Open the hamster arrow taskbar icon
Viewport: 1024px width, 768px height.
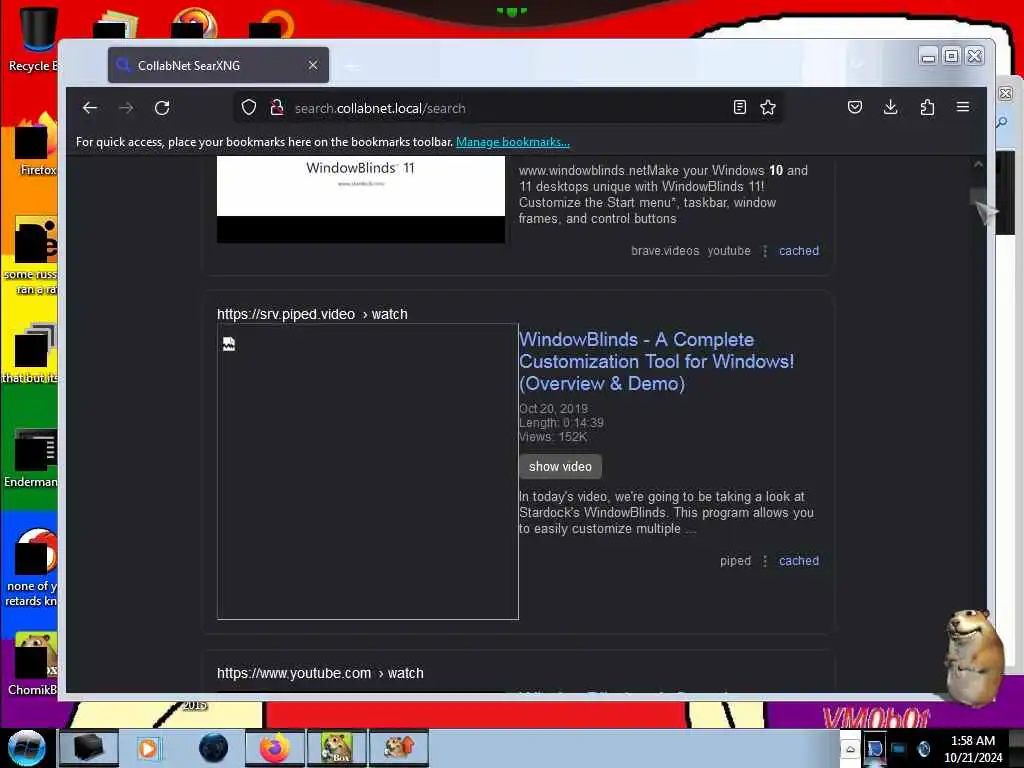click(x=399, y=748)
